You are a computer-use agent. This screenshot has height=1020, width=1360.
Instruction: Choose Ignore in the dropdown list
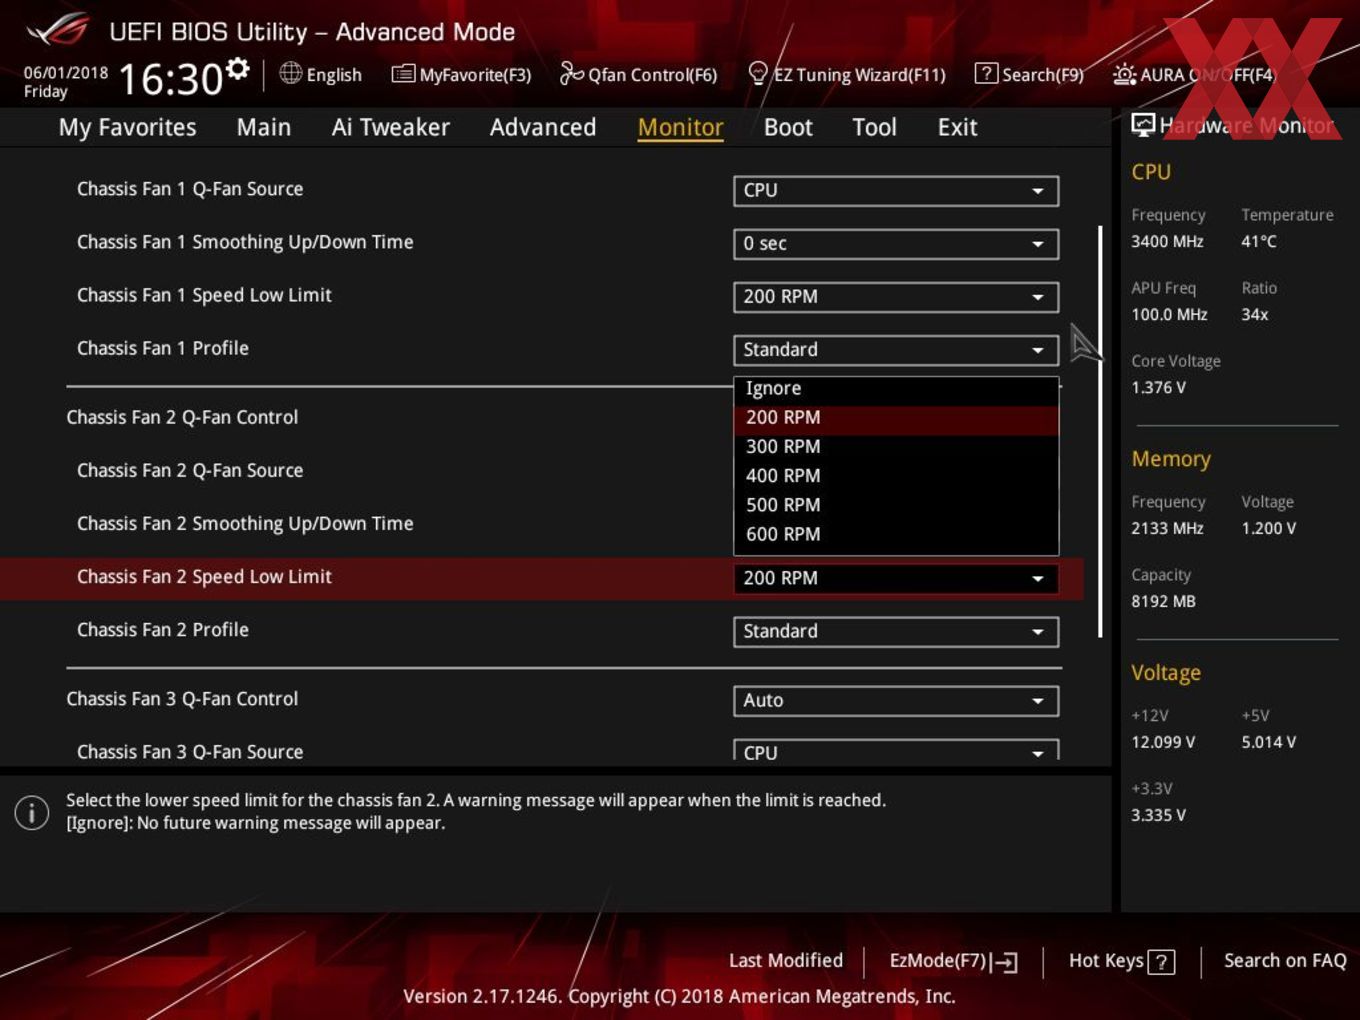click(x=896, y=388)
